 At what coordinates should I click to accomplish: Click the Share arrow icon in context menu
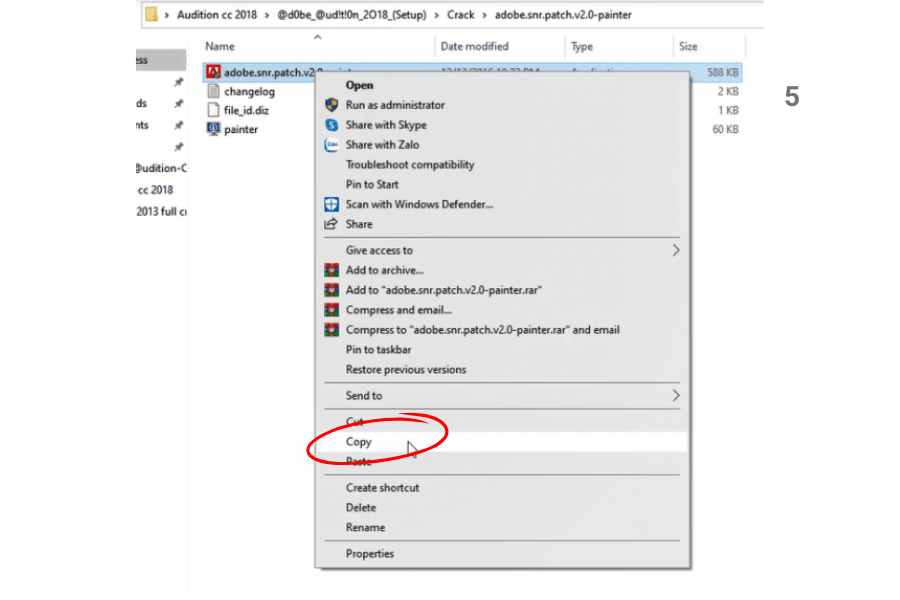click(332, 224)
